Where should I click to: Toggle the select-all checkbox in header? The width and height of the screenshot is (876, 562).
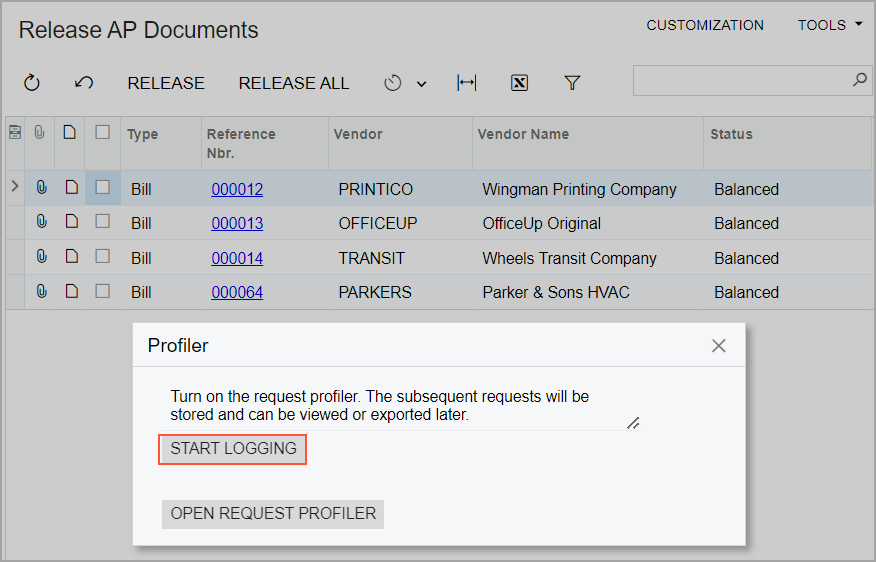pos(102,132)
